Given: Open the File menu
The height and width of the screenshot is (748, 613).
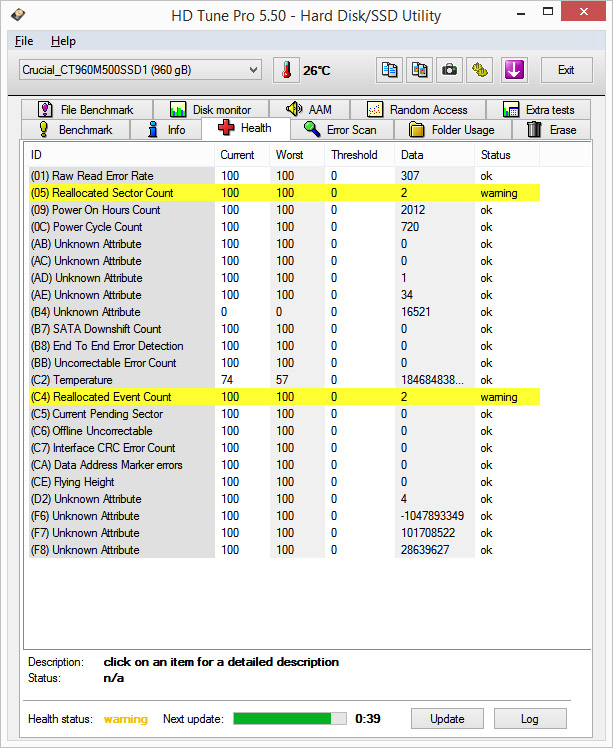Looking at the screenshot, I should (x=24, y=41).
